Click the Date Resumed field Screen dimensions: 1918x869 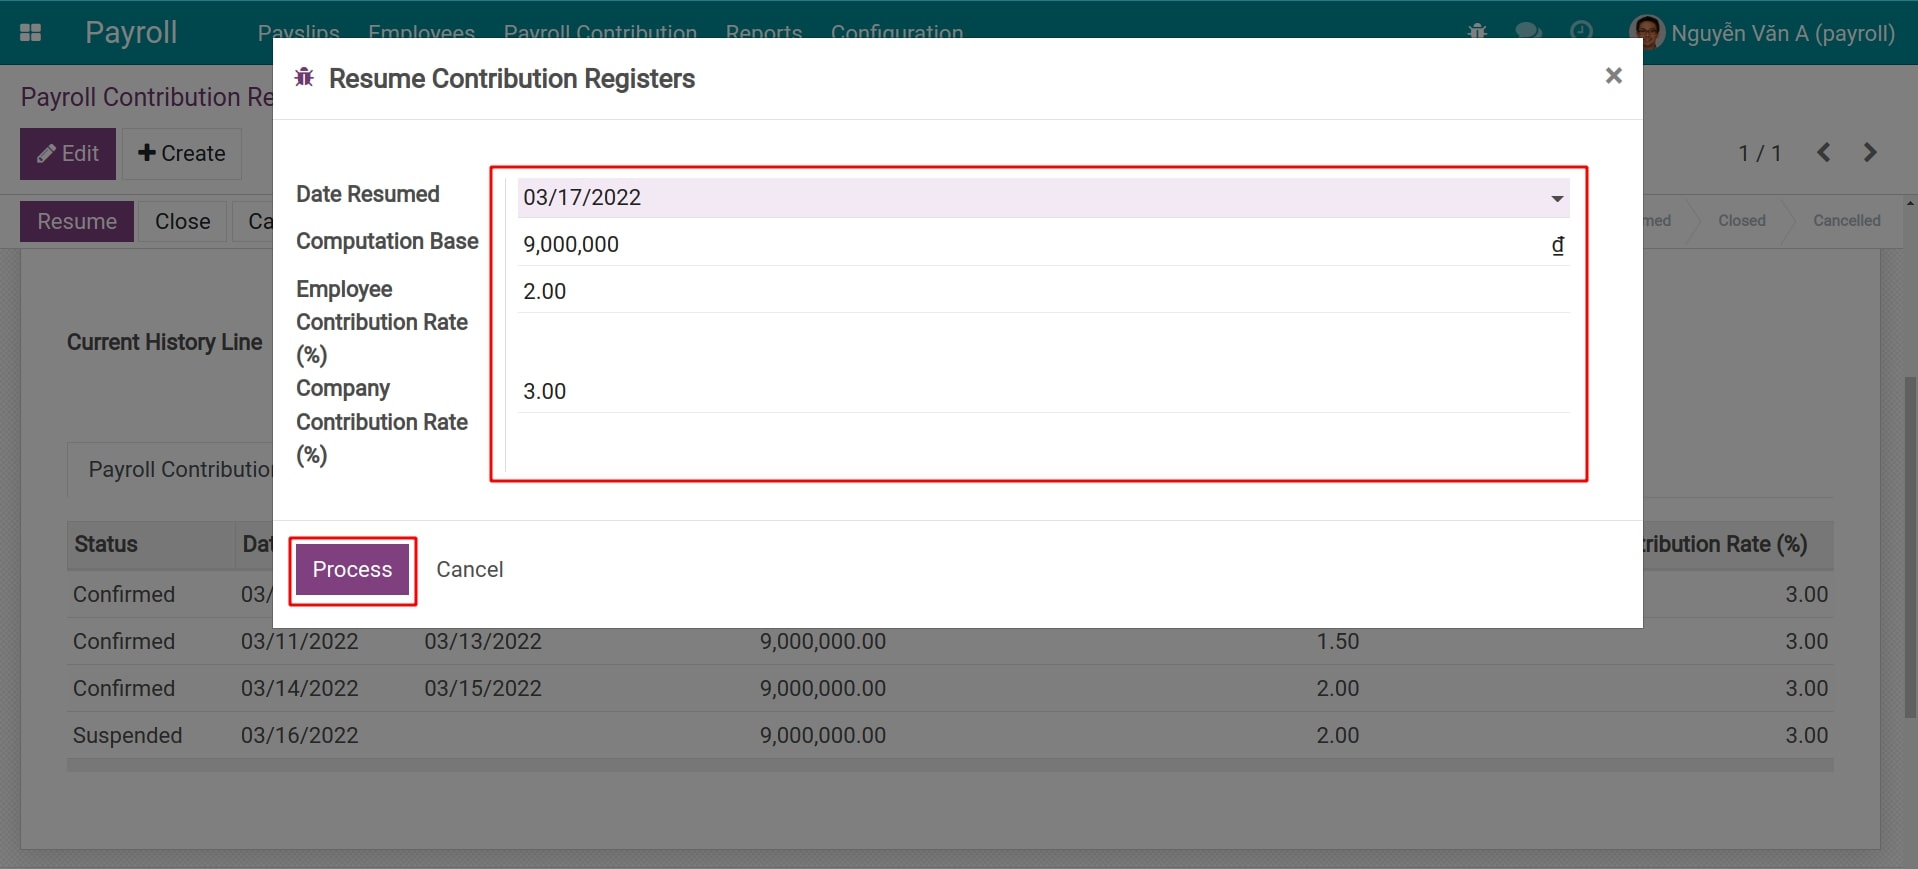1030,198
